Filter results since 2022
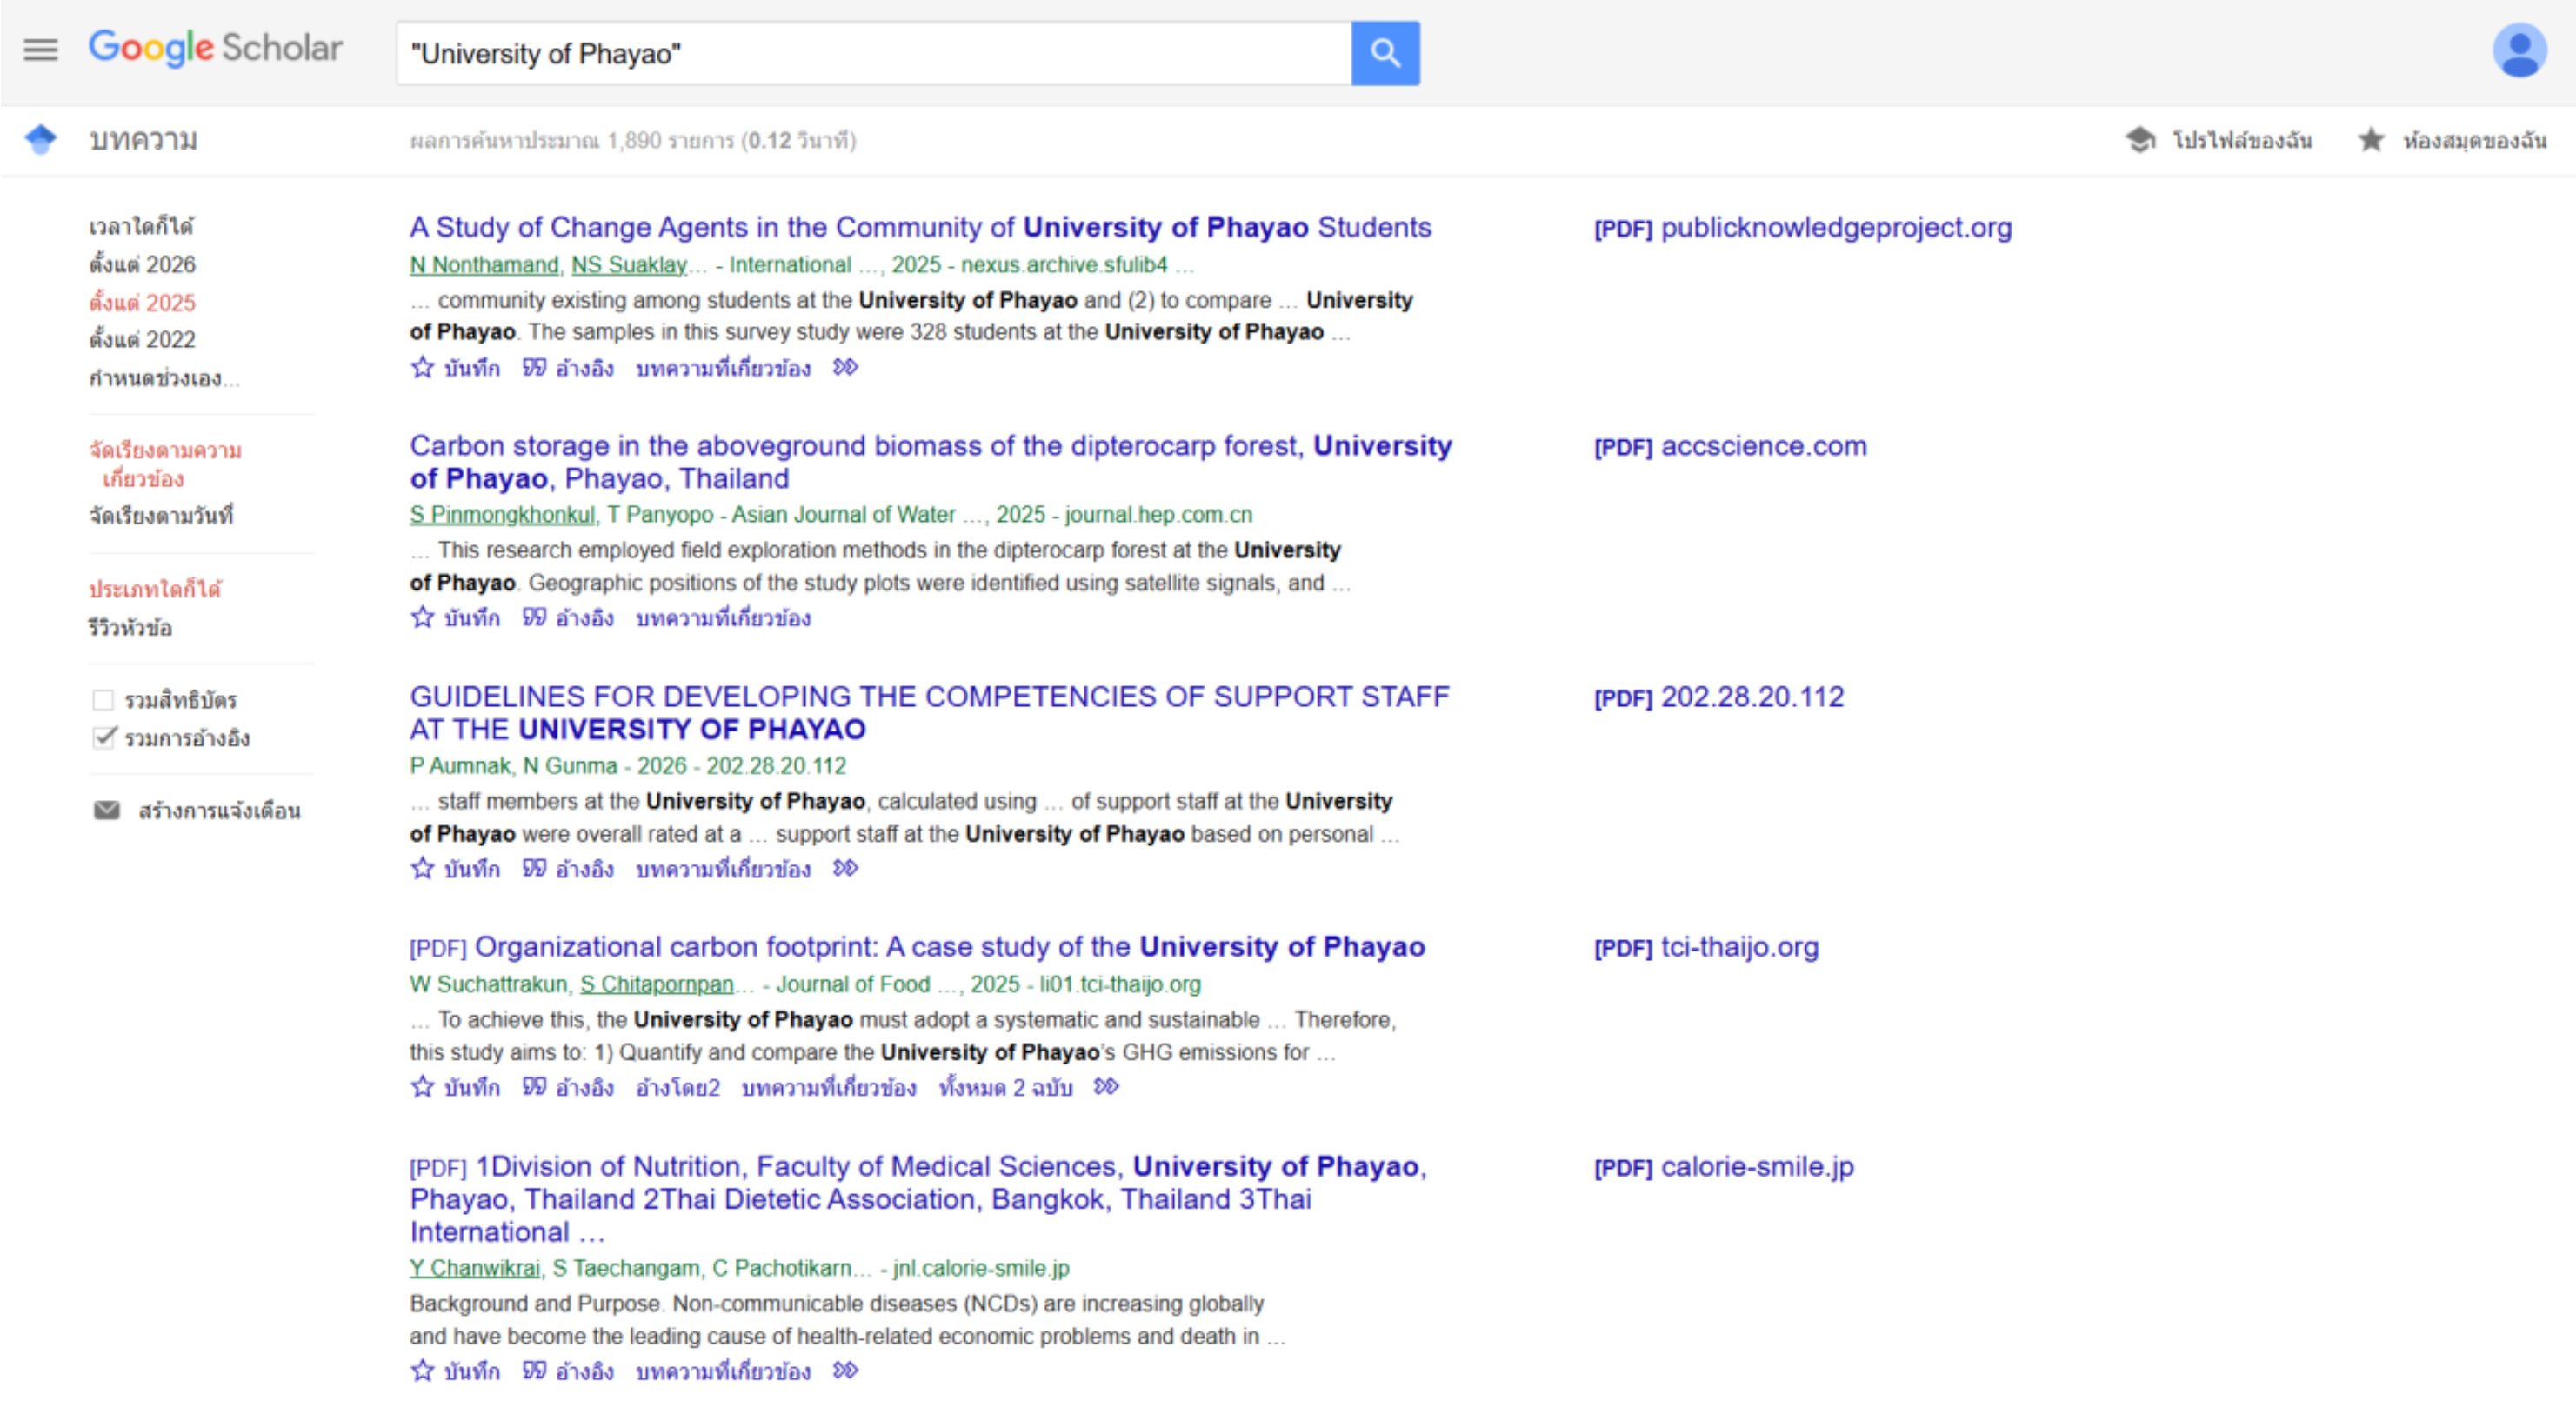This screenshot has width=2576, height=1421. (x=142, y=340)
